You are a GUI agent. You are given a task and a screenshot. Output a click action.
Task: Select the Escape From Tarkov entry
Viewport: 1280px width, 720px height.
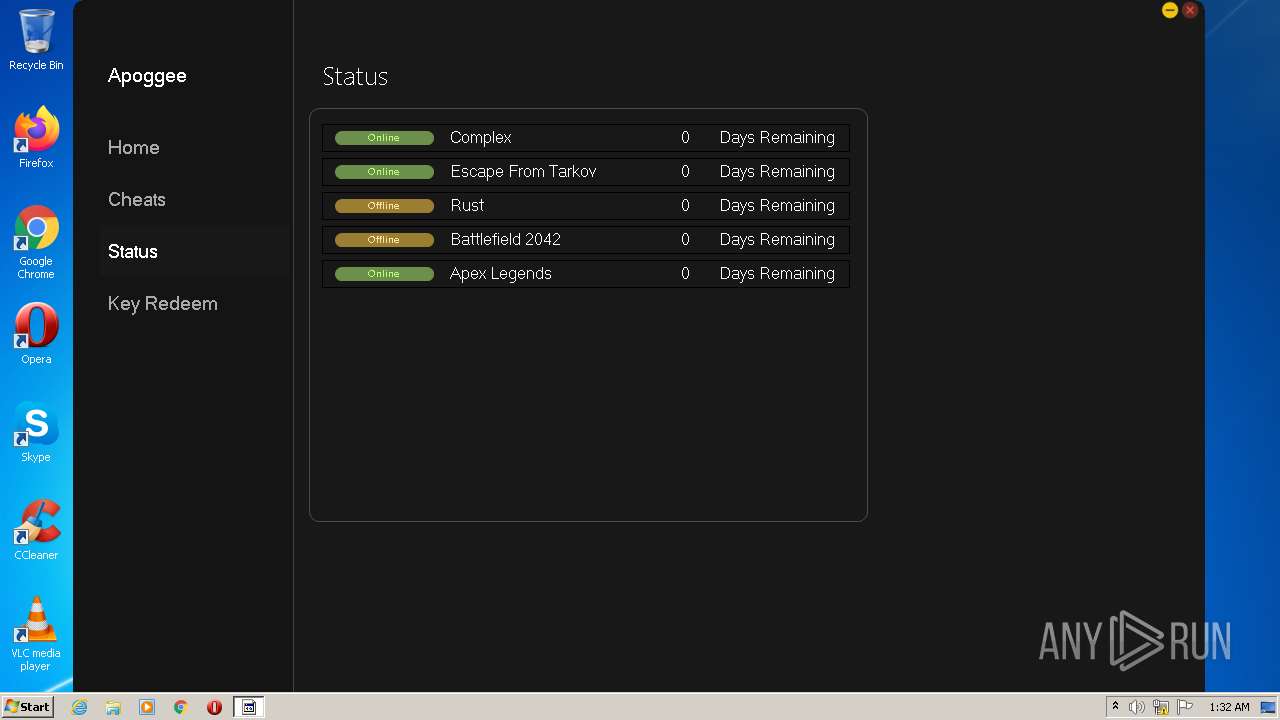pyautogui.click(x=523, y=171)
